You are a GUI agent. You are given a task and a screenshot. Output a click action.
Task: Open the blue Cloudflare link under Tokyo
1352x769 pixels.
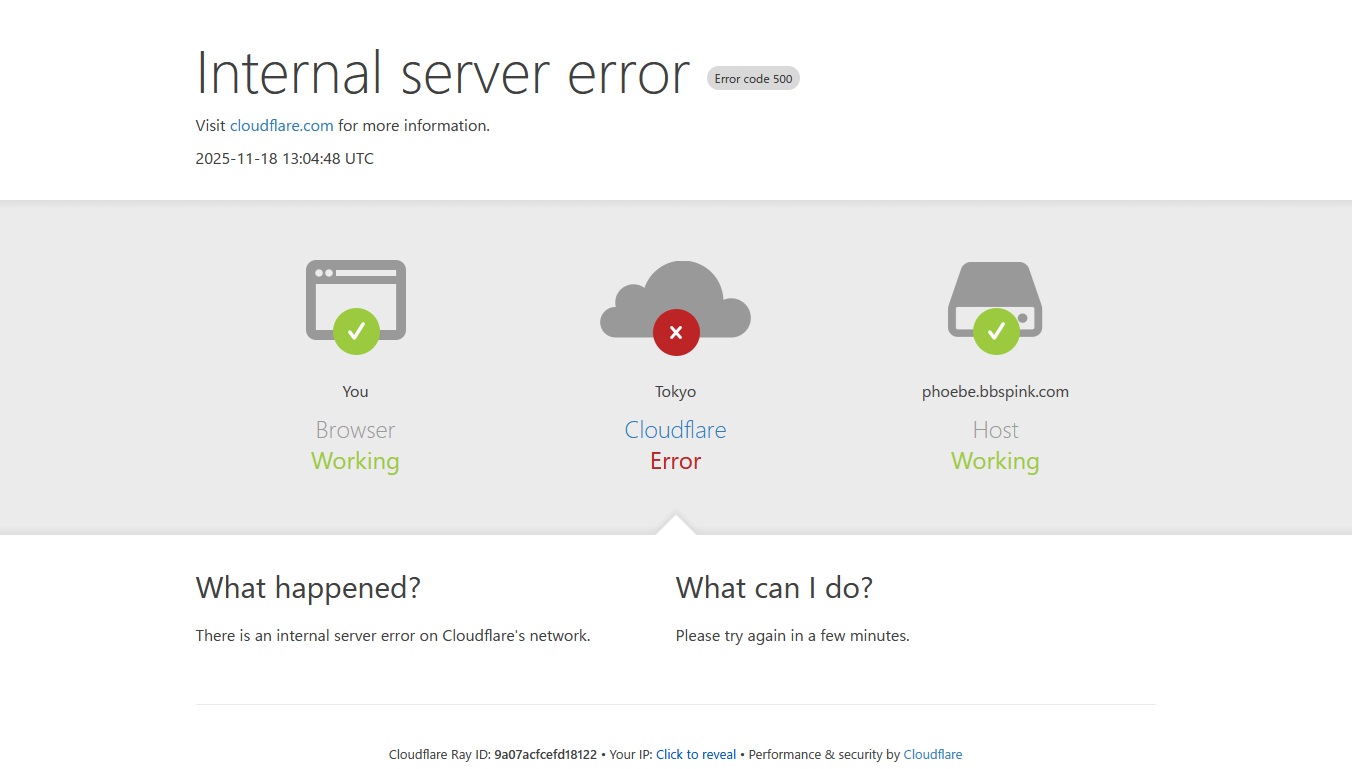tap(675, 430)
